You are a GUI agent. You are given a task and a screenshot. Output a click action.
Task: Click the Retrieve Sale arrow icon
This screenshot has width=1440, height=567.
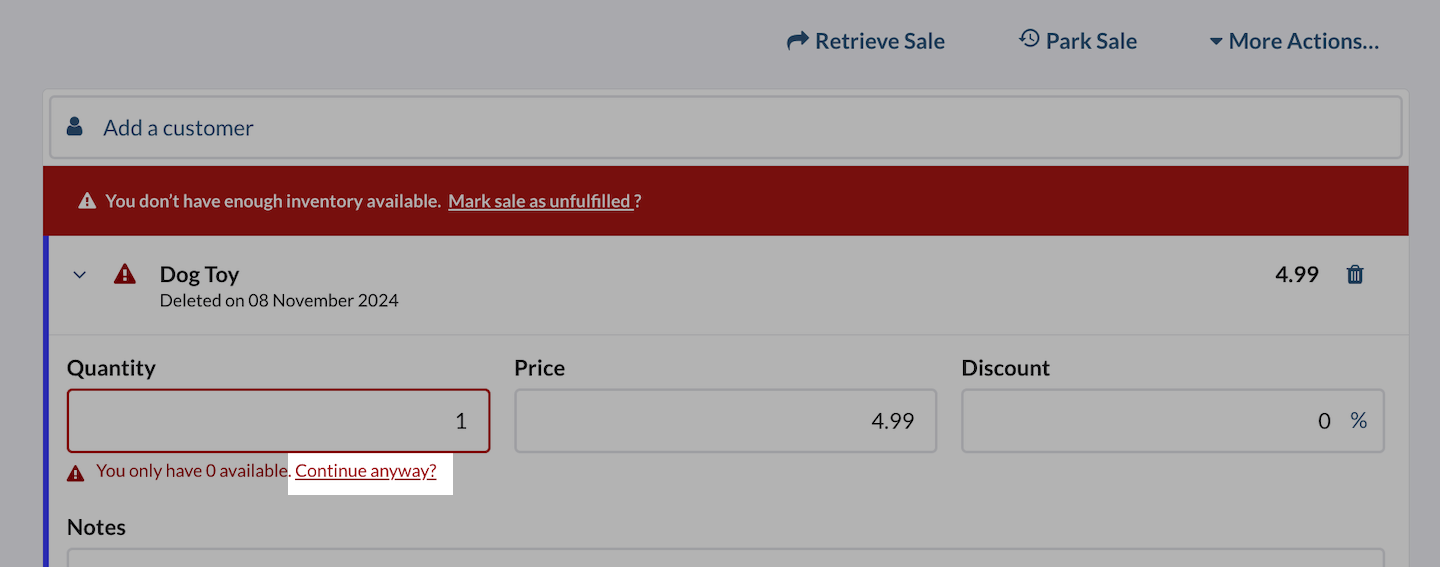797,41
